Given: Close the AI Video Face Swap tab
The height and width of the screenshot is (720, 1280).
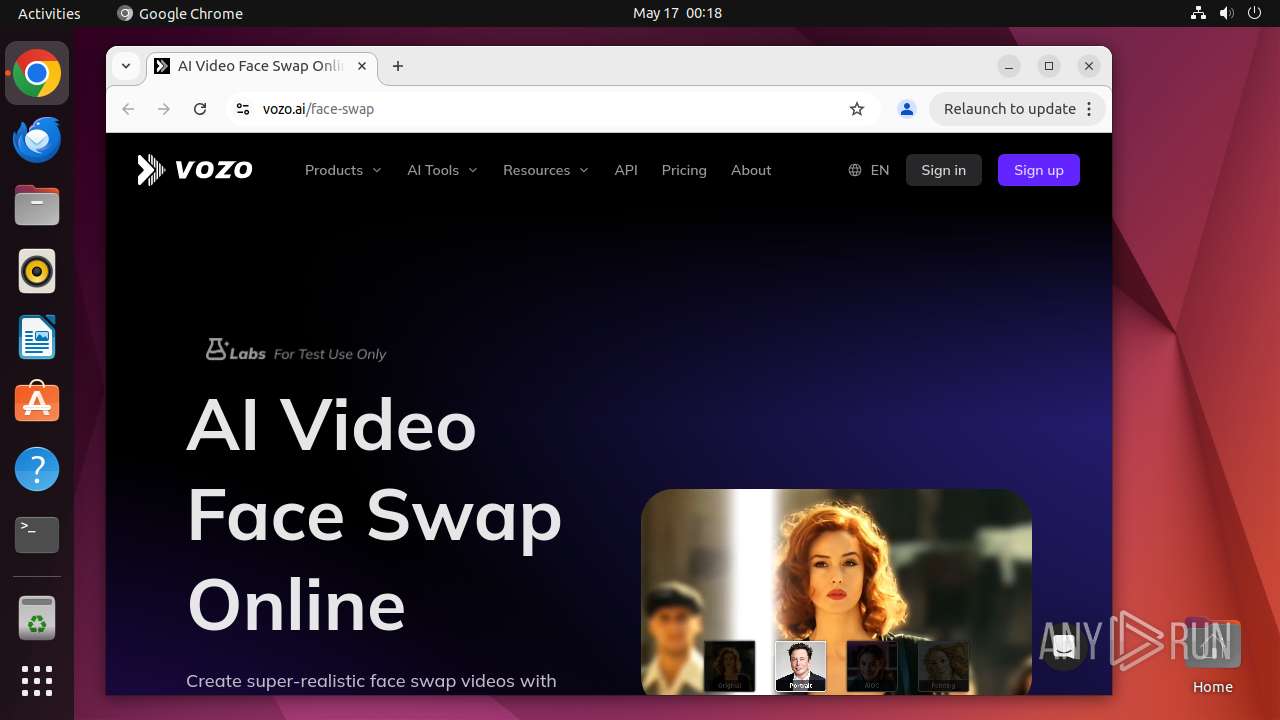Looking at the screenshot, I should tap(362, 66).
